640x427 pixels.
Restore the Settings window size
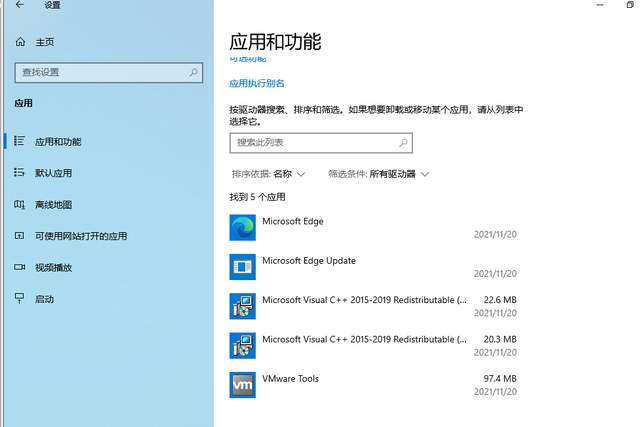tap(630, 4)
